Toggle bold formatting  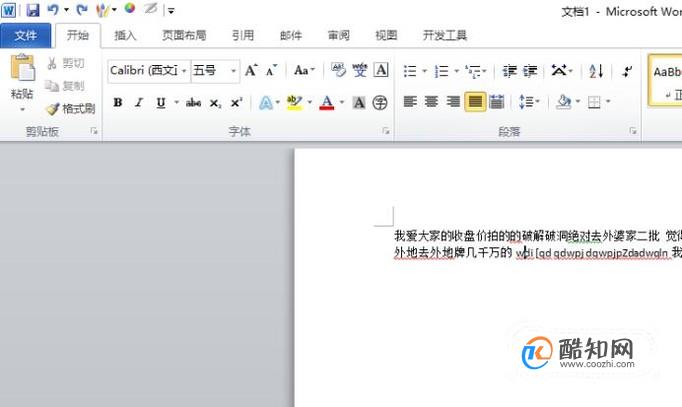117,103
